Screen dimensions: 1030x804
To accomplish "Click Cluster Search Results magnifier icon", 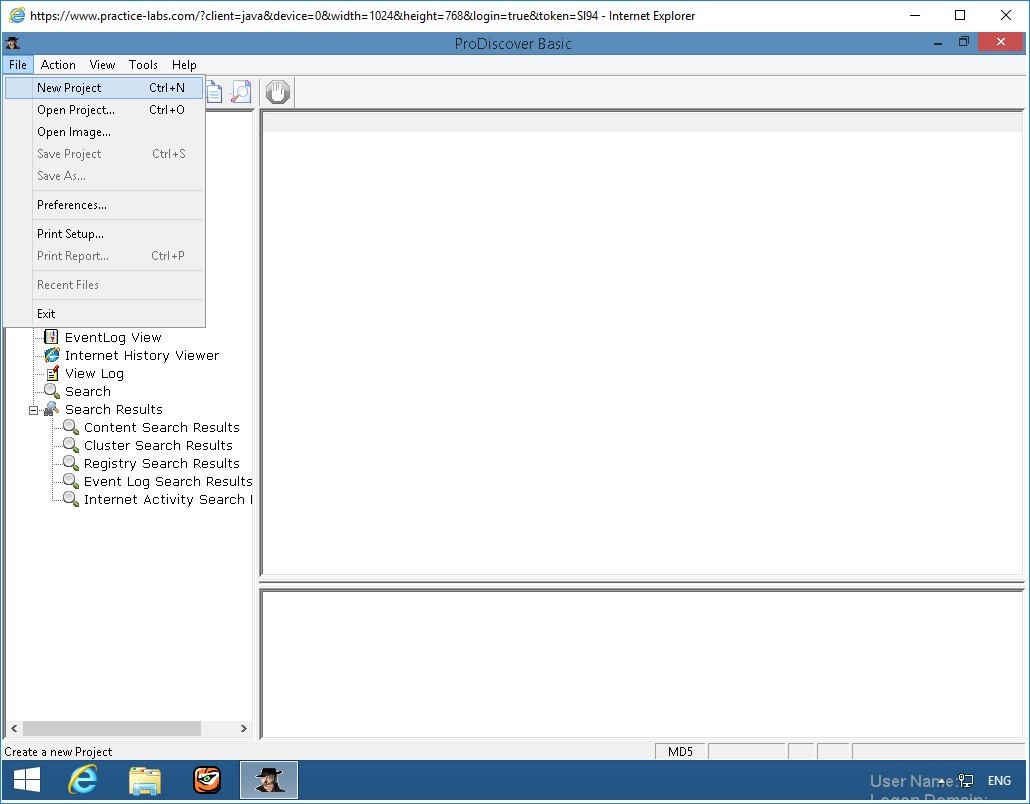I will 71,445.
